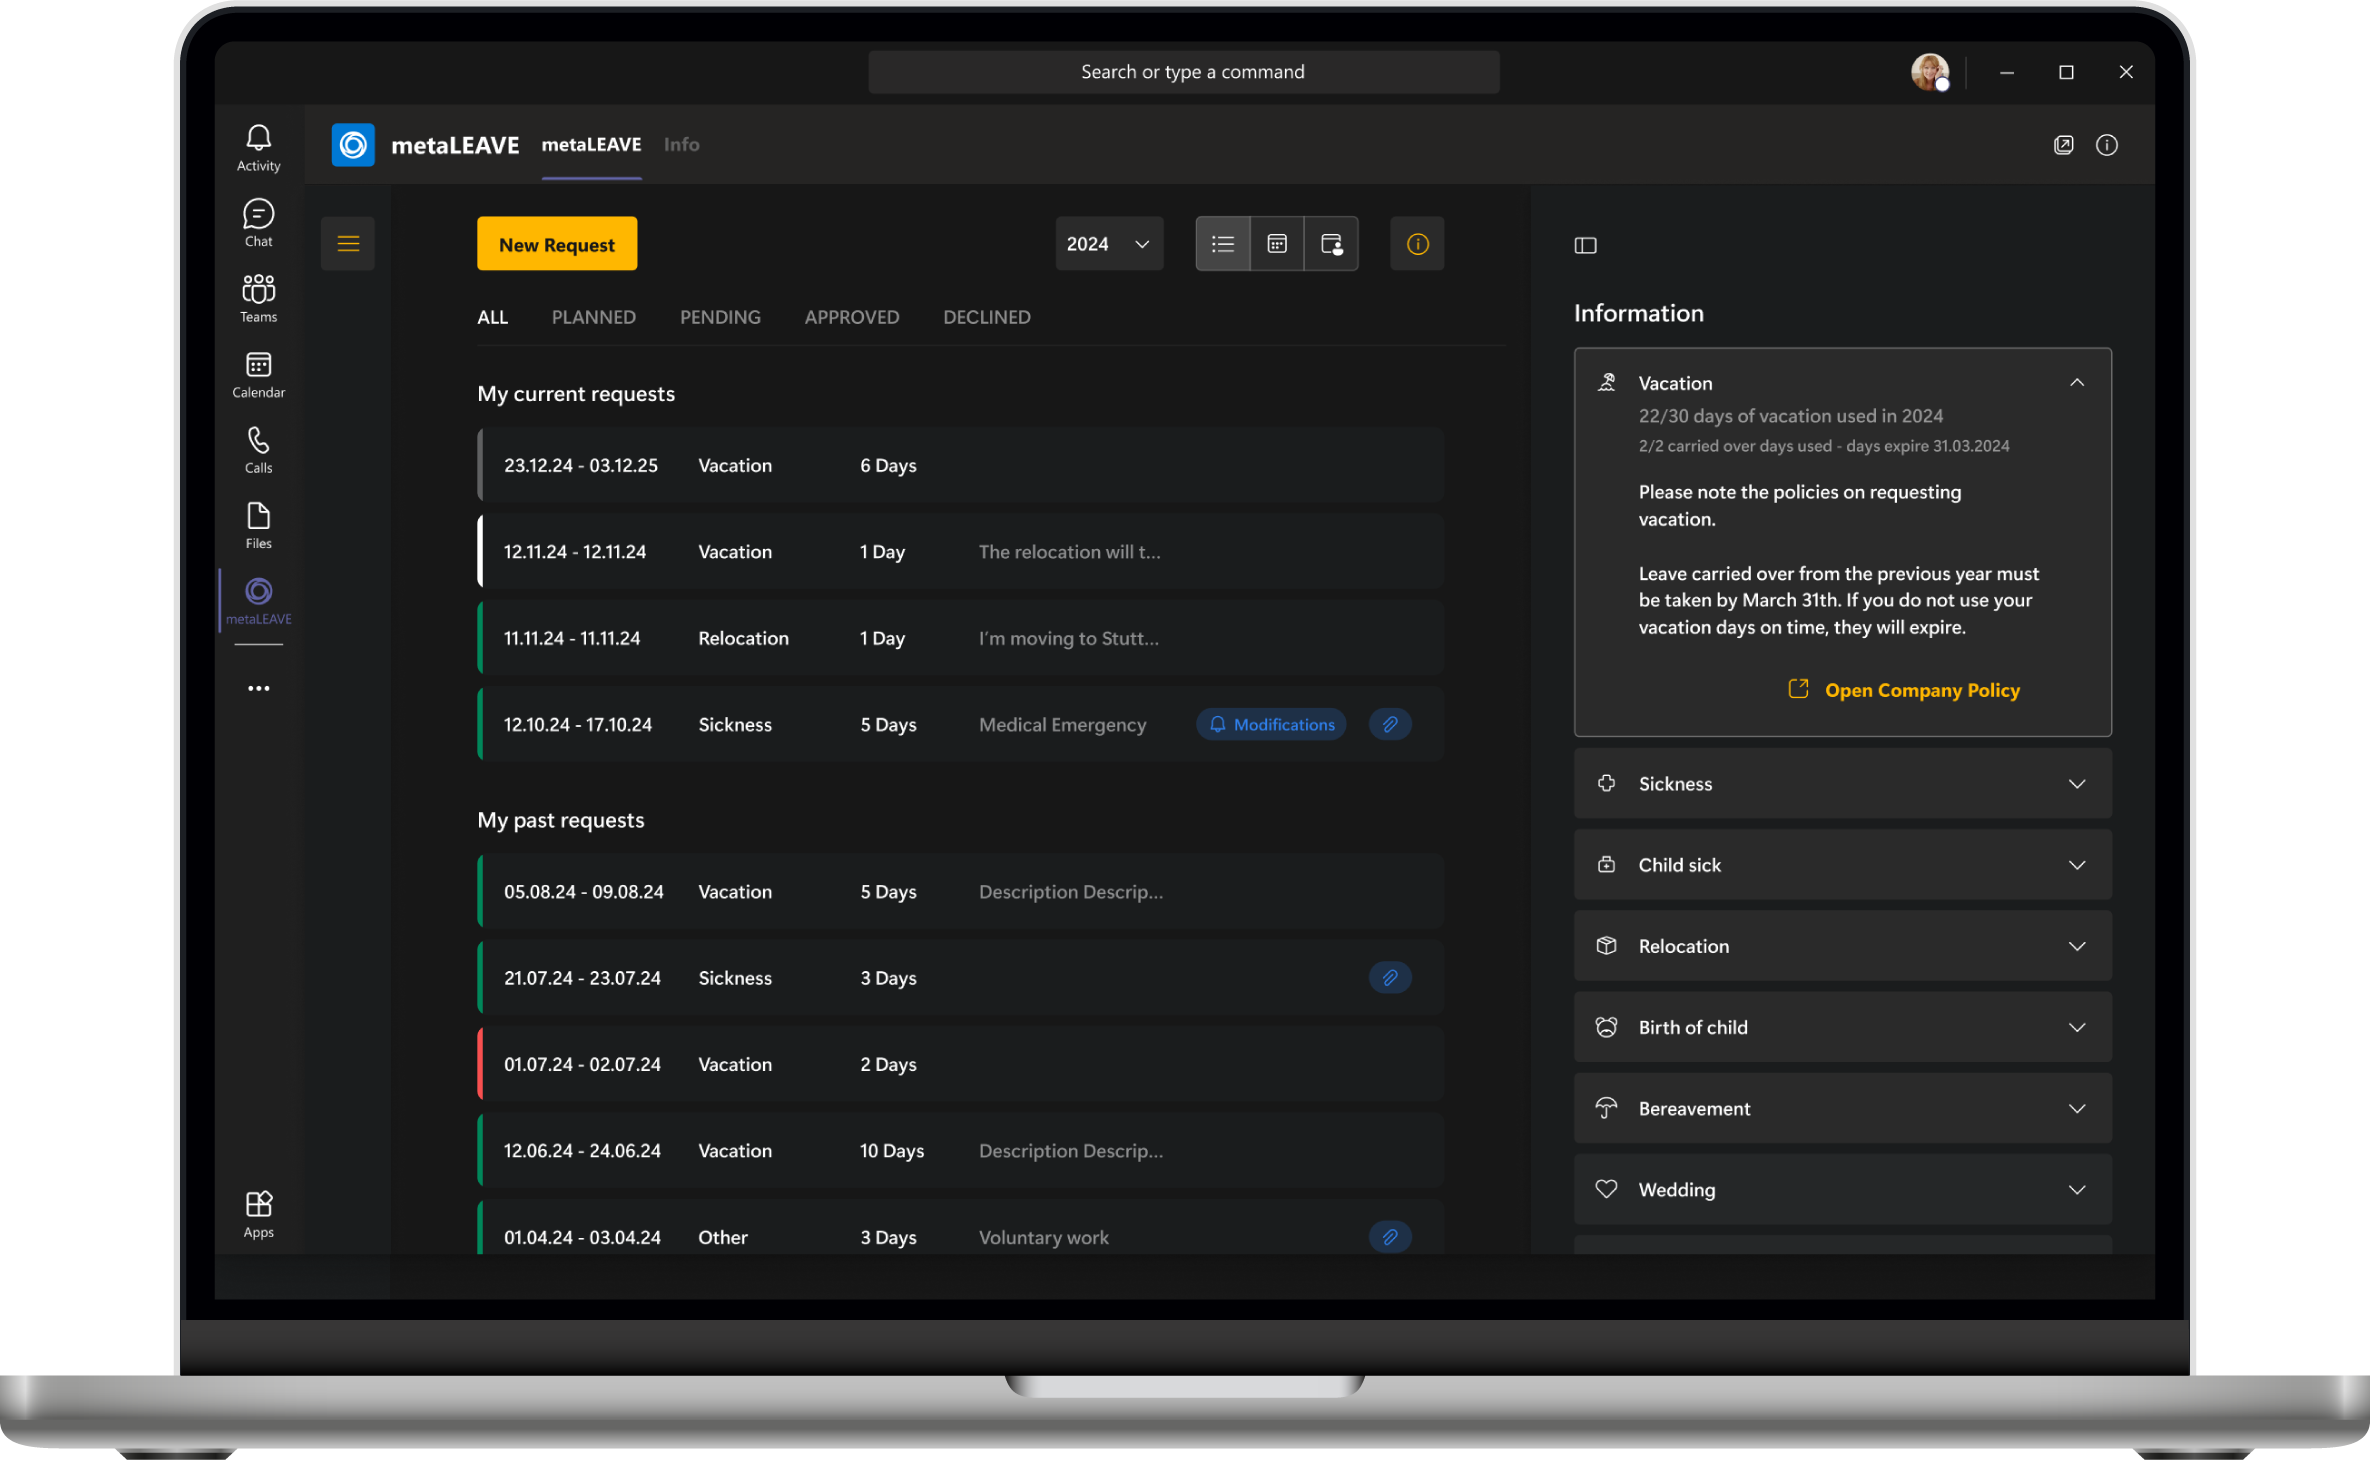Switch to team calendar view
Image resolution: width=2370 pixels, height=1460 pixels.
(1331, 244)
